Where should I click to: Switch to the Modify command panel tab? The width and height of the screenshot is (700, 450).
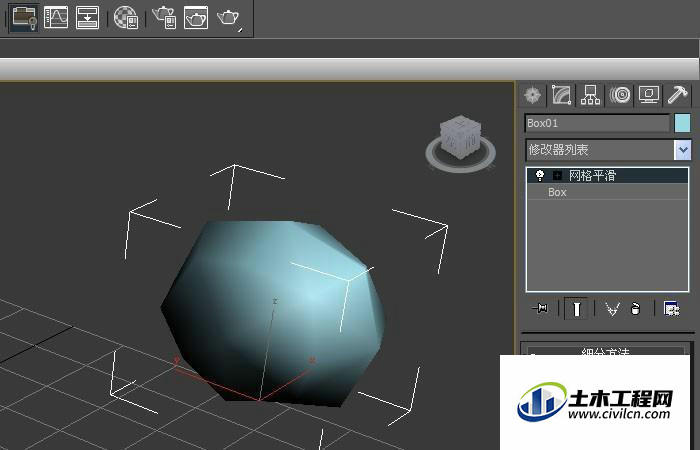pyautogui.click(x=562, y=95)
